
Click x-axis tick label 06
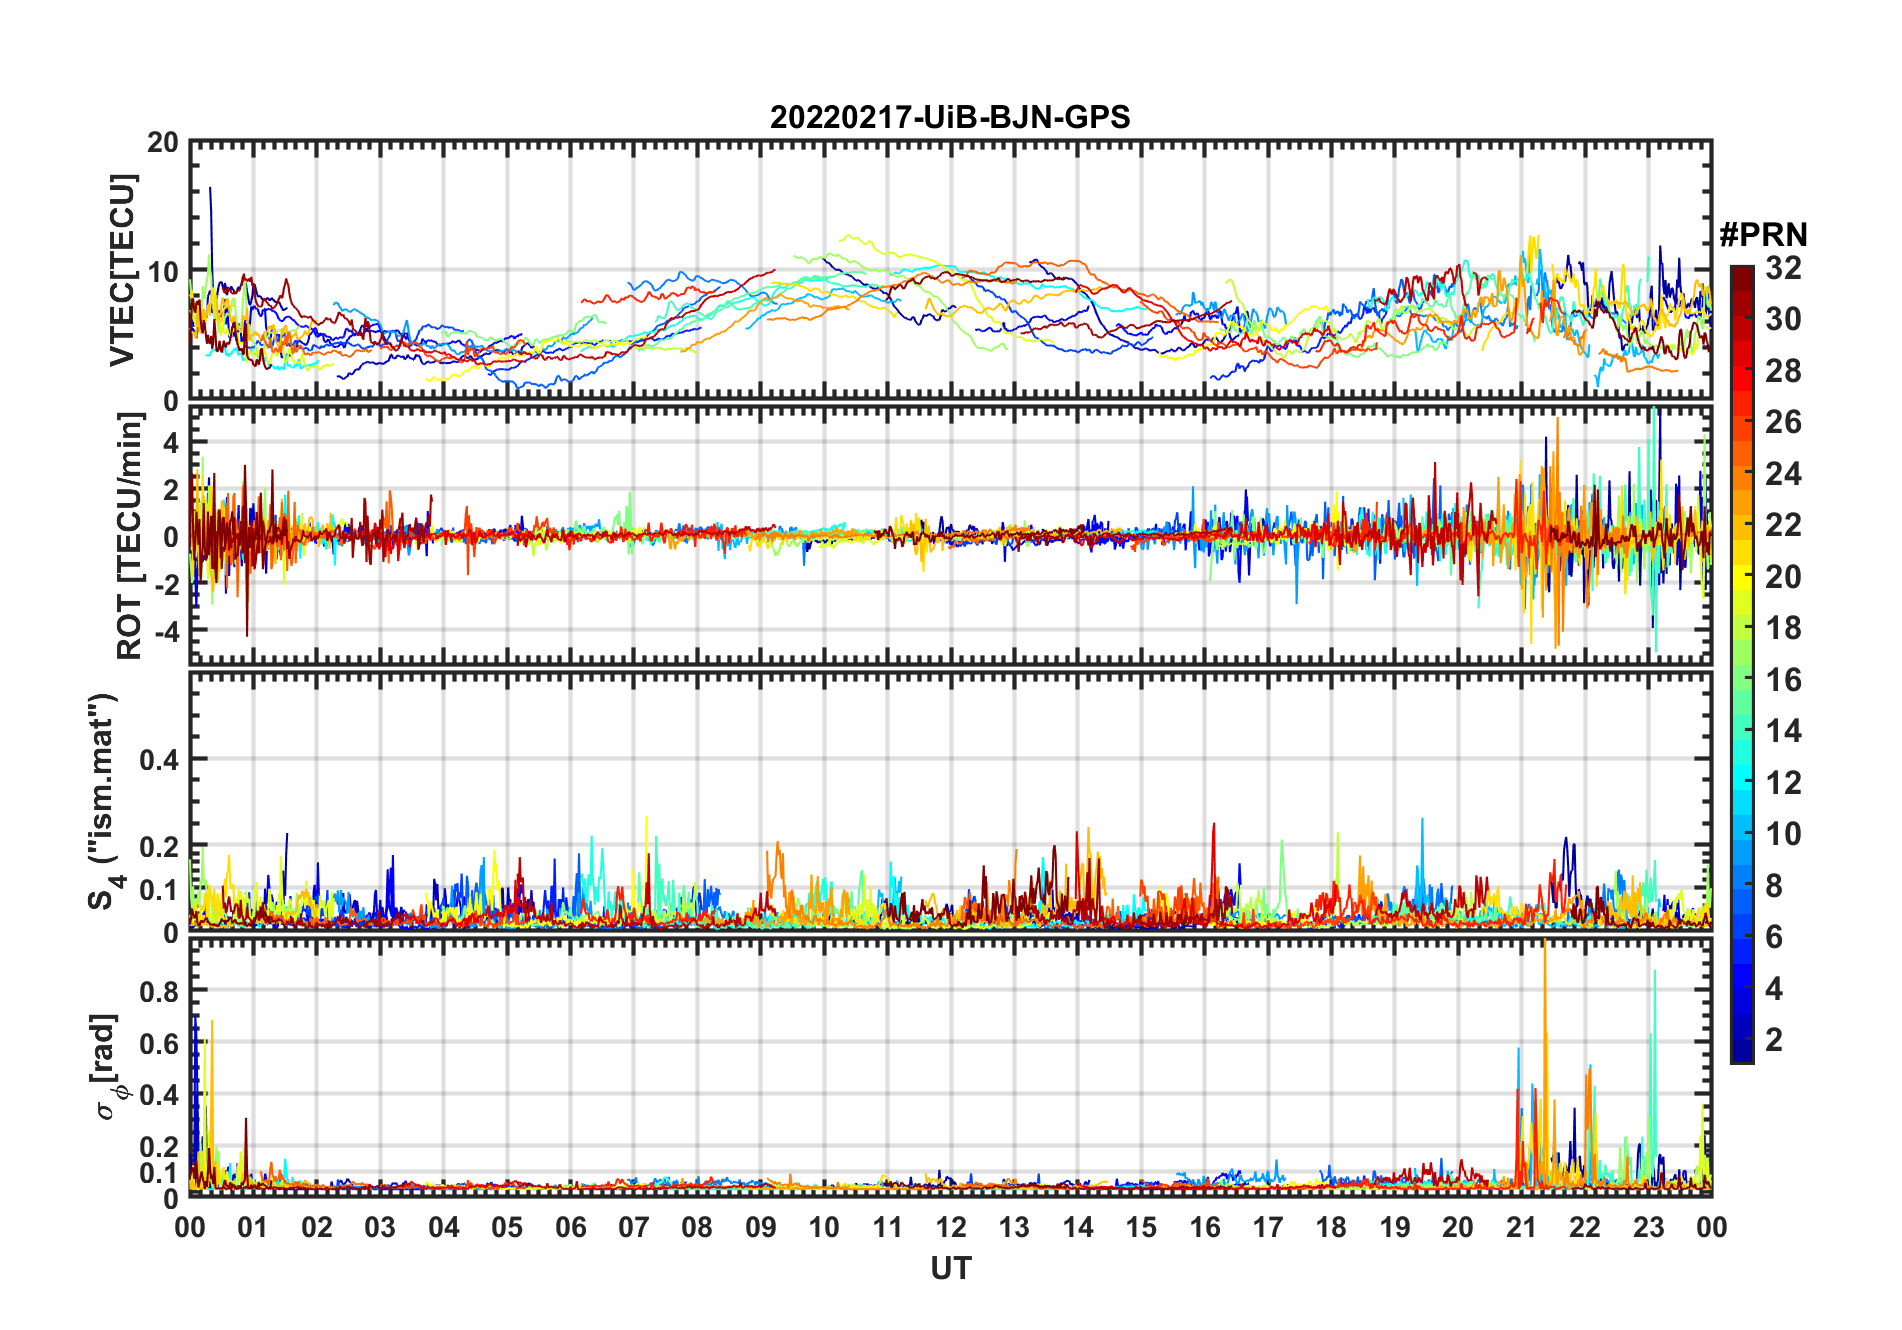tap(571, 1228)
